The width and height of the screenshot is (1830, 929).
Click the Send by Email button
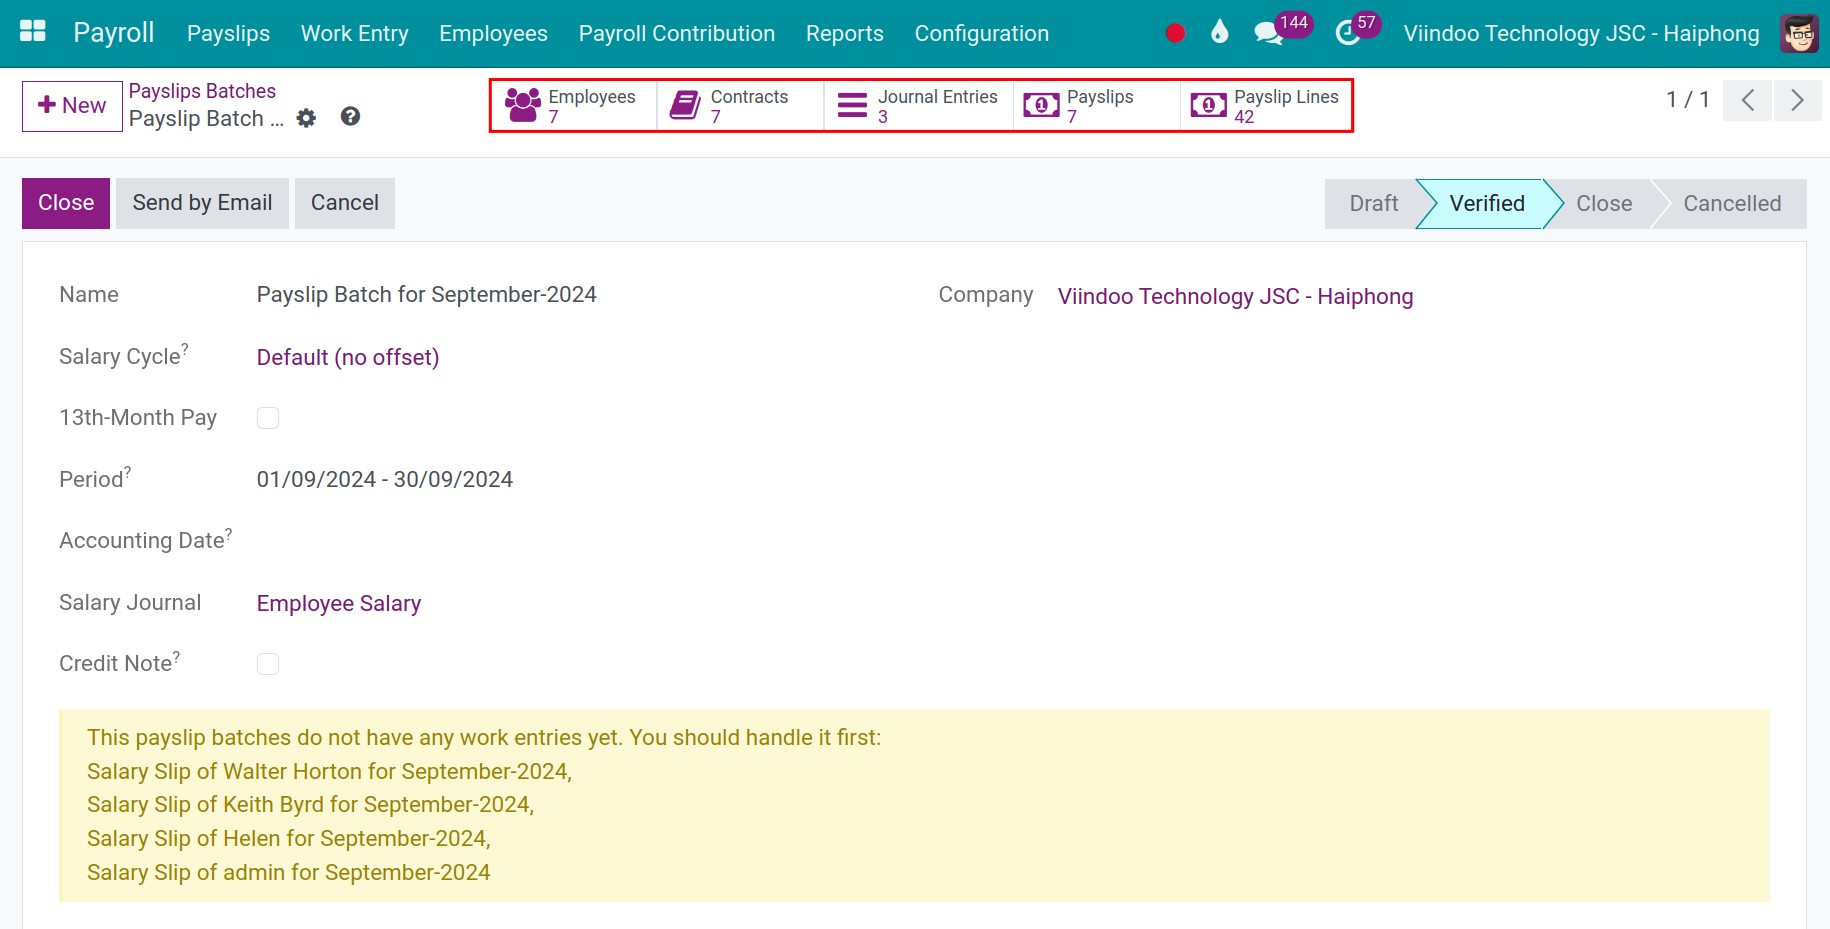tap(202, 203)
